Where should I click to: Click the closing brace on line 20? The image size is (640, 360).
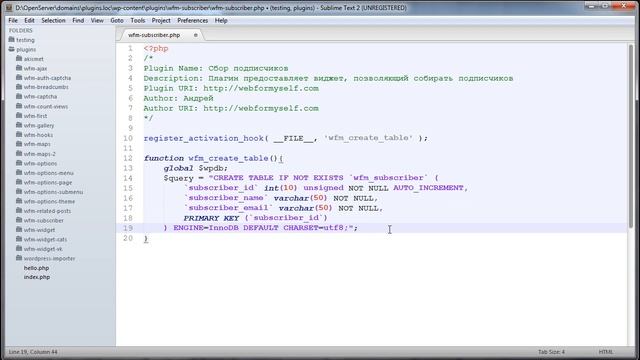(x=146, y=238)
